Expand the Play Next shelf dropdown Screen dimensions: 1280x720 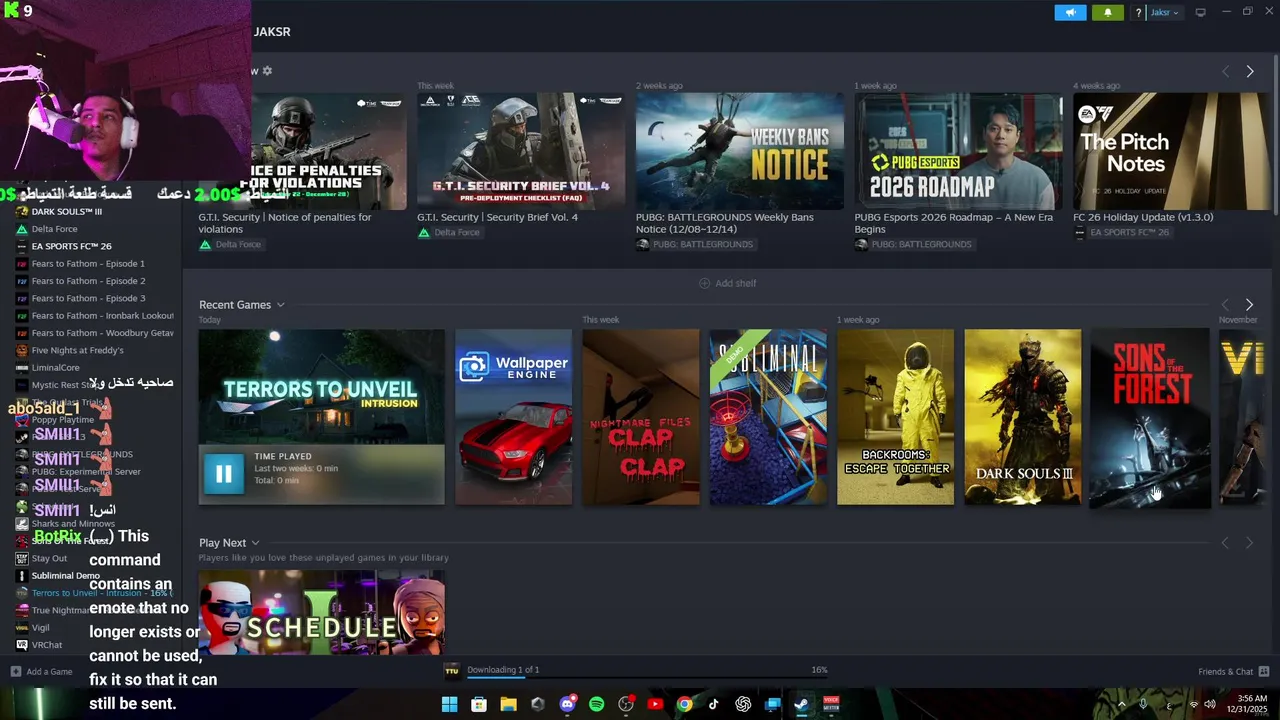[256, 543]
